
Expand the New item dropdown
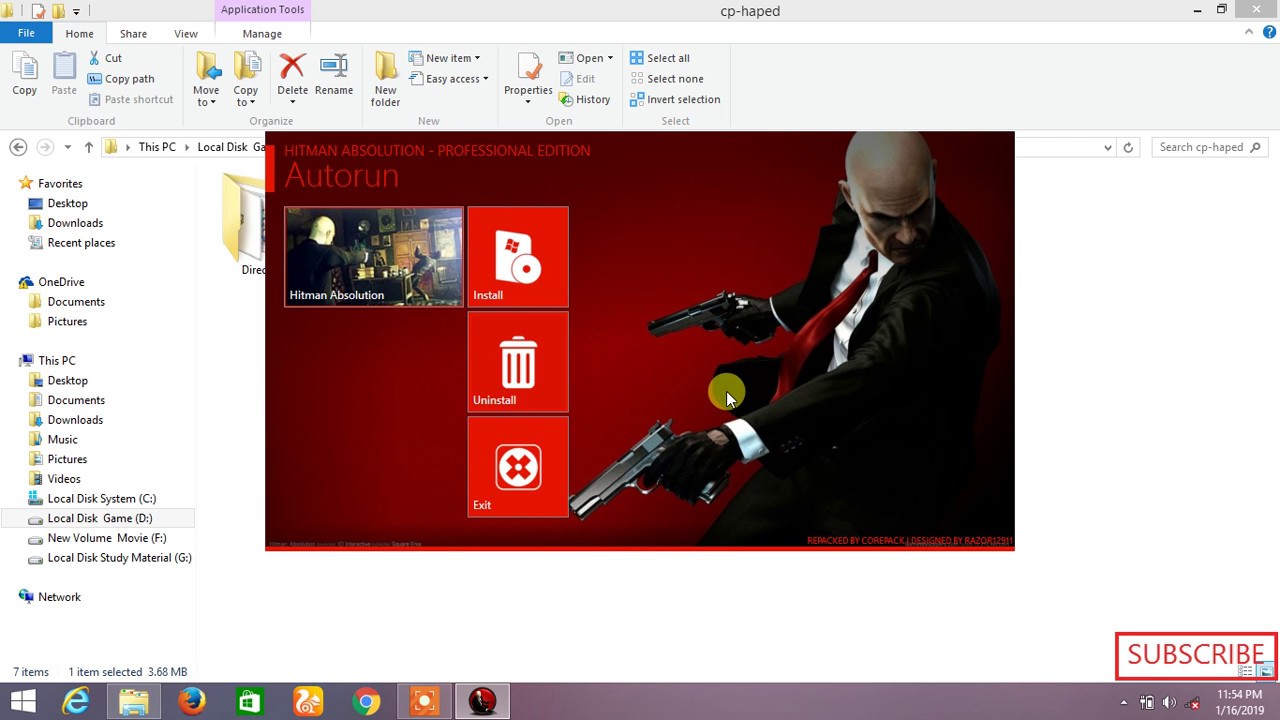(476, 57)
